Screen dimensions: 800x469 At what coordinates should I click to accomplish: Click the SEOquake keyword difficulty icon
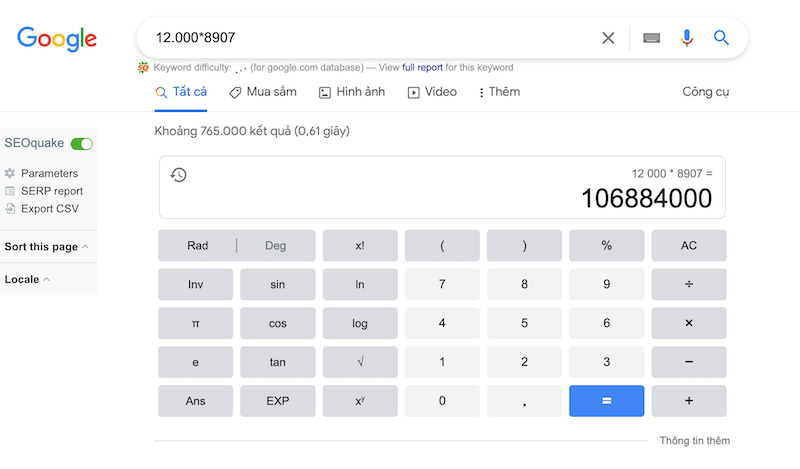143,67
